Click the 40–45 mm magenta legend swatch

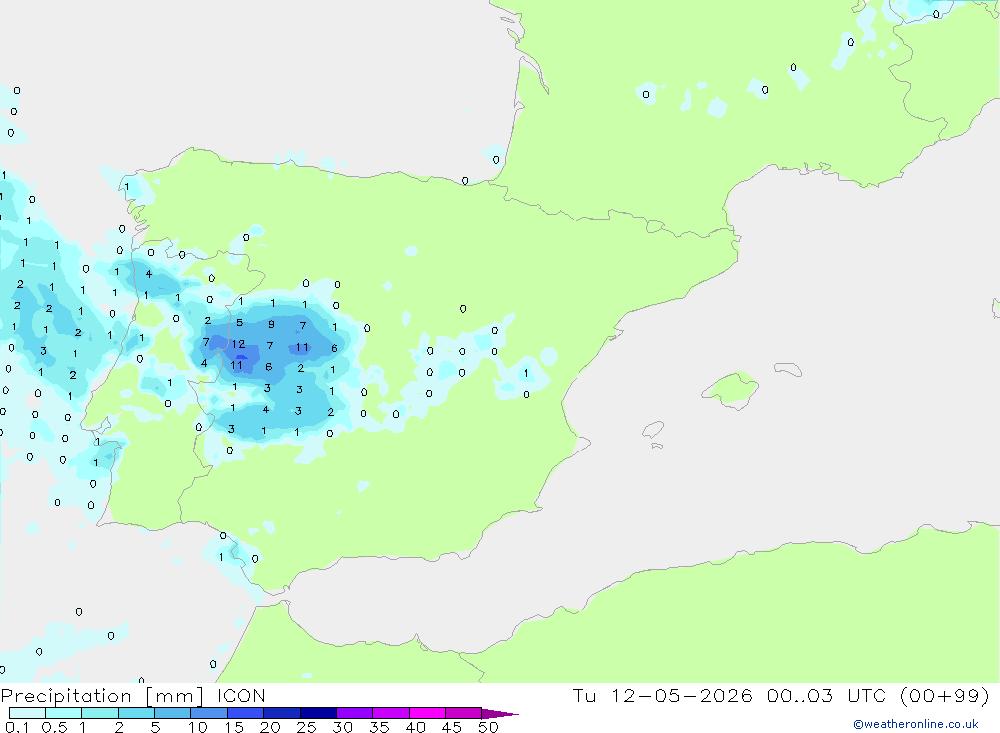tap(427, 713)
